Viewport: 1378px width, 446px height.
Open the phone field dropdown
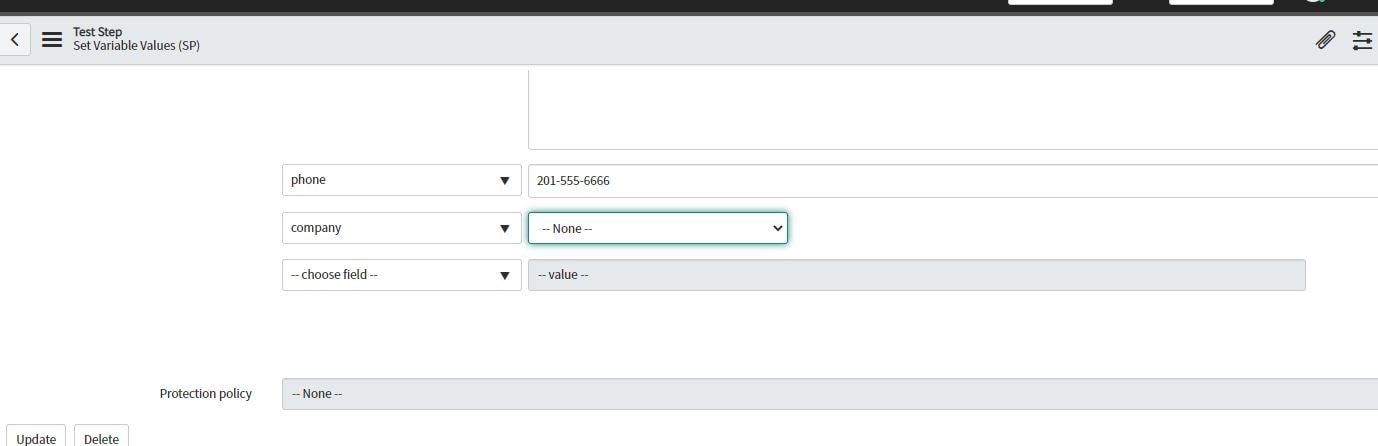(401, 180)
